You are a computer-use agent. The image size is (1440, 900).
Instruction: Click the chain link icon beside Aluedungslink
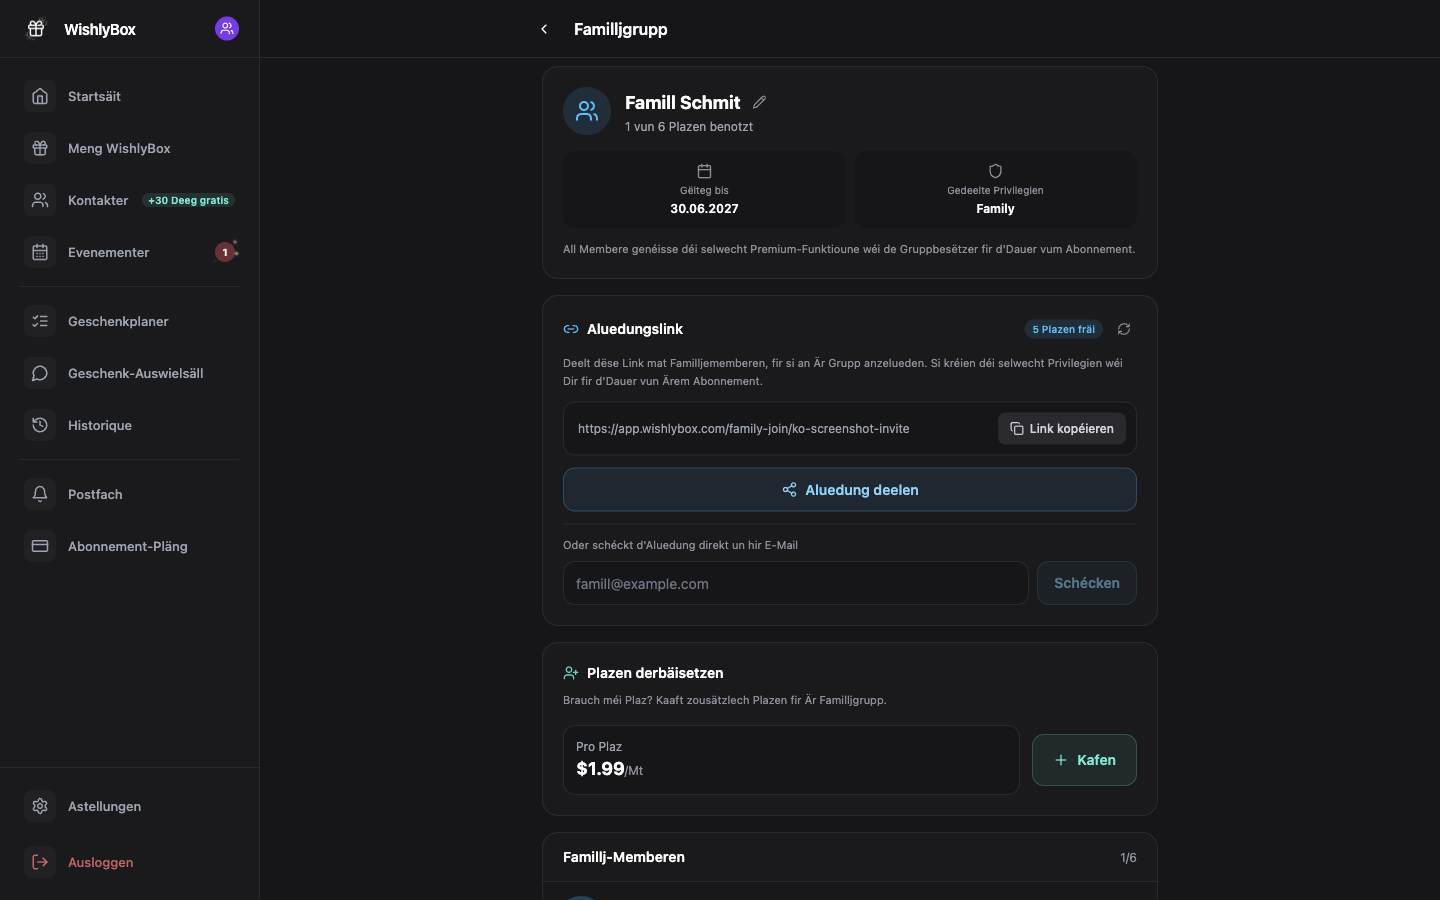click(x=571, y=329)
